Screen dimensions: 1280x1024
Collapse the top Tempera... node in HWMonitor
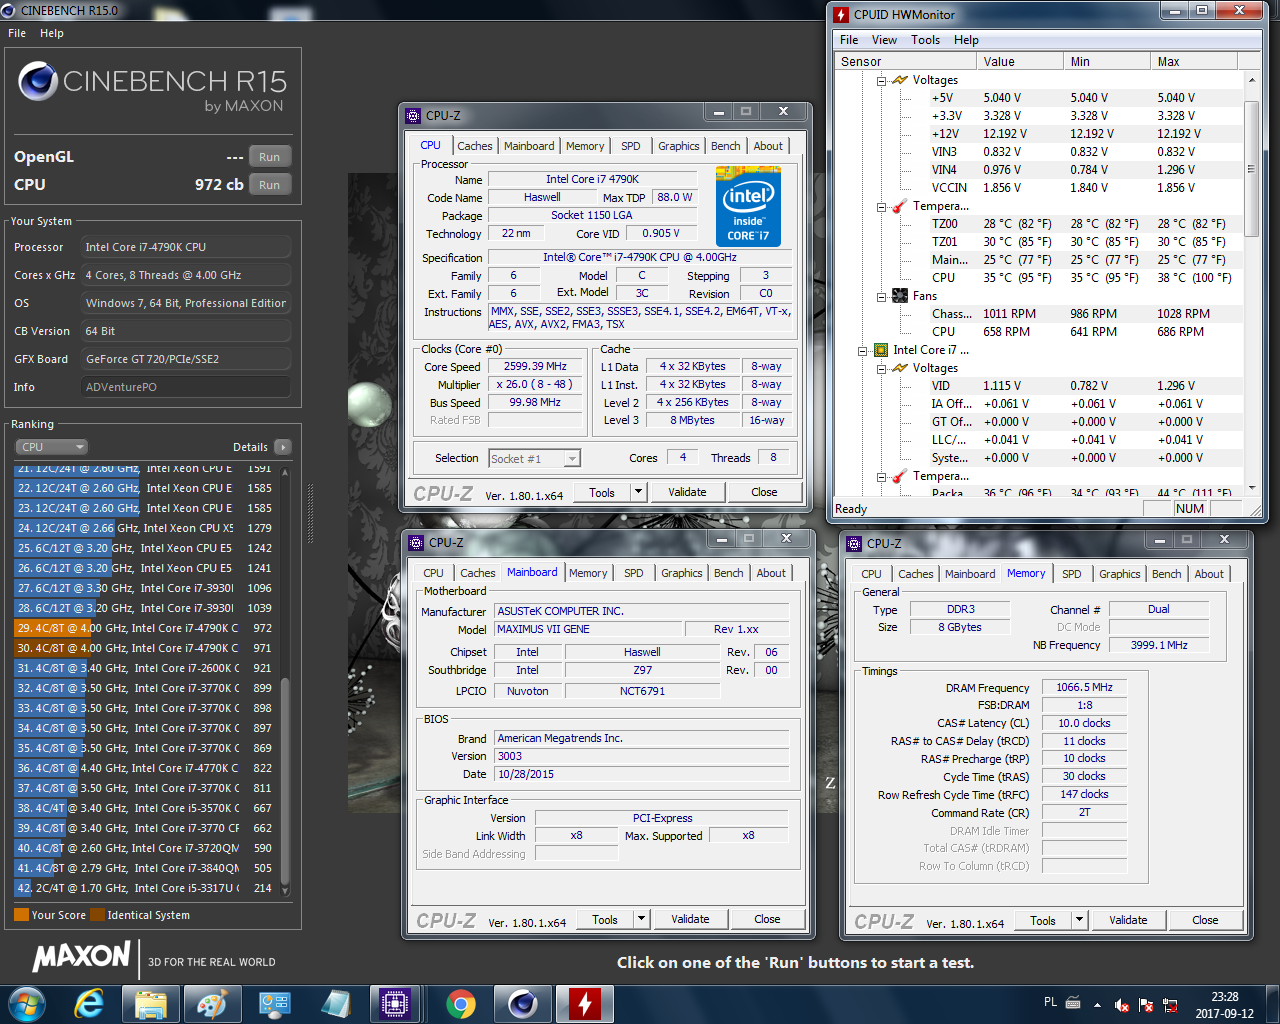click(881, 206)
